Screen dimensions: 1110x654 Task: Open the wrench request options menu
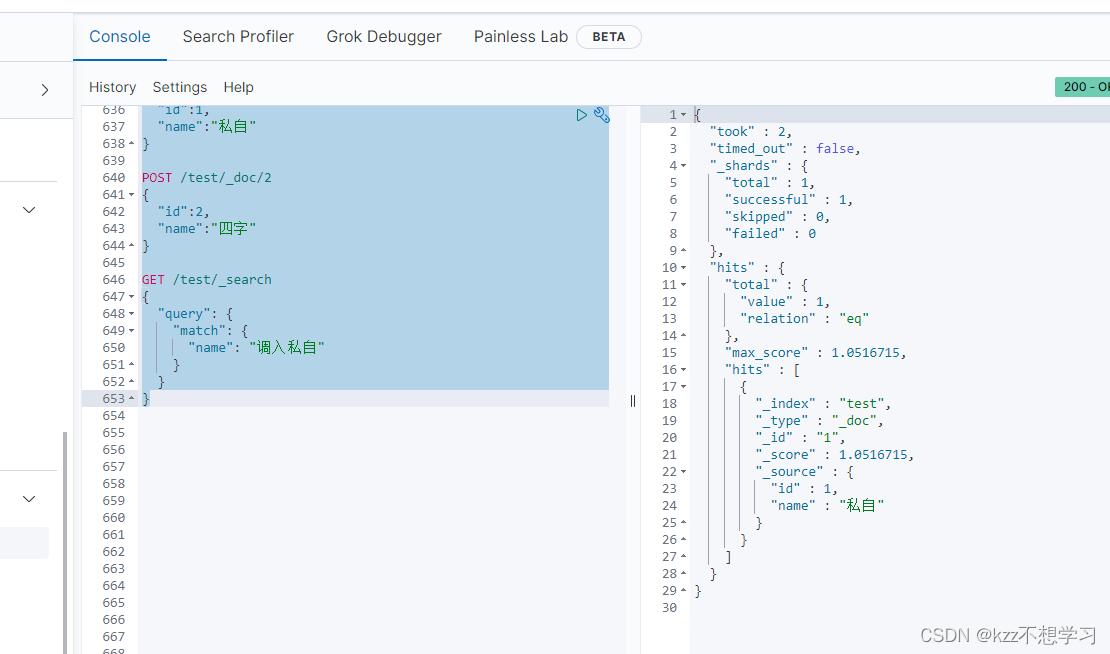point(602,115)
